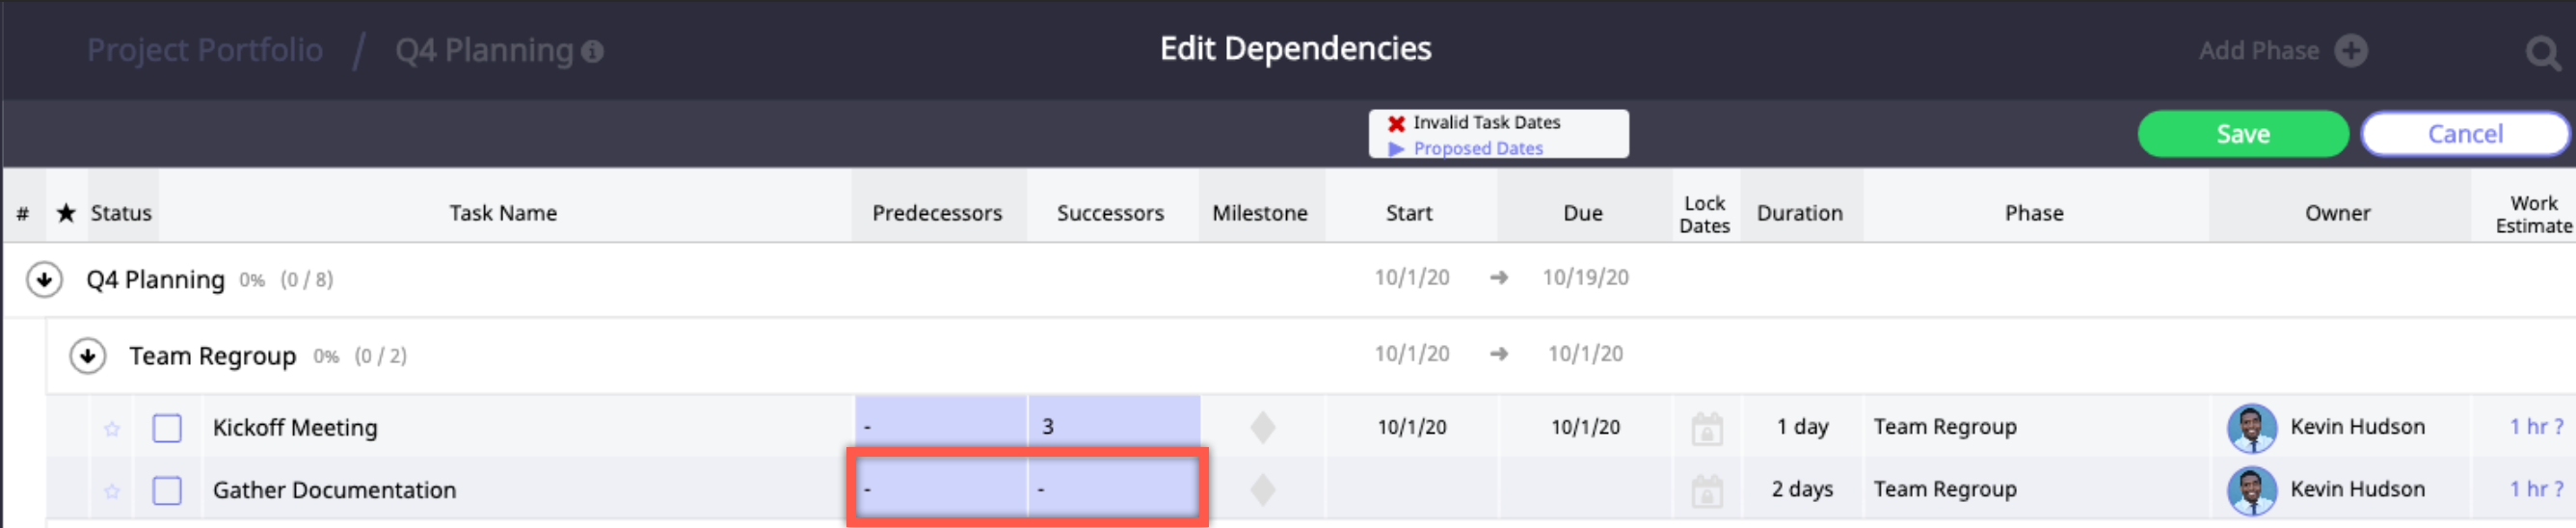Star the Gather Documentation task
The width and height of the screenshot is (2576, 528).
[112, 491]
